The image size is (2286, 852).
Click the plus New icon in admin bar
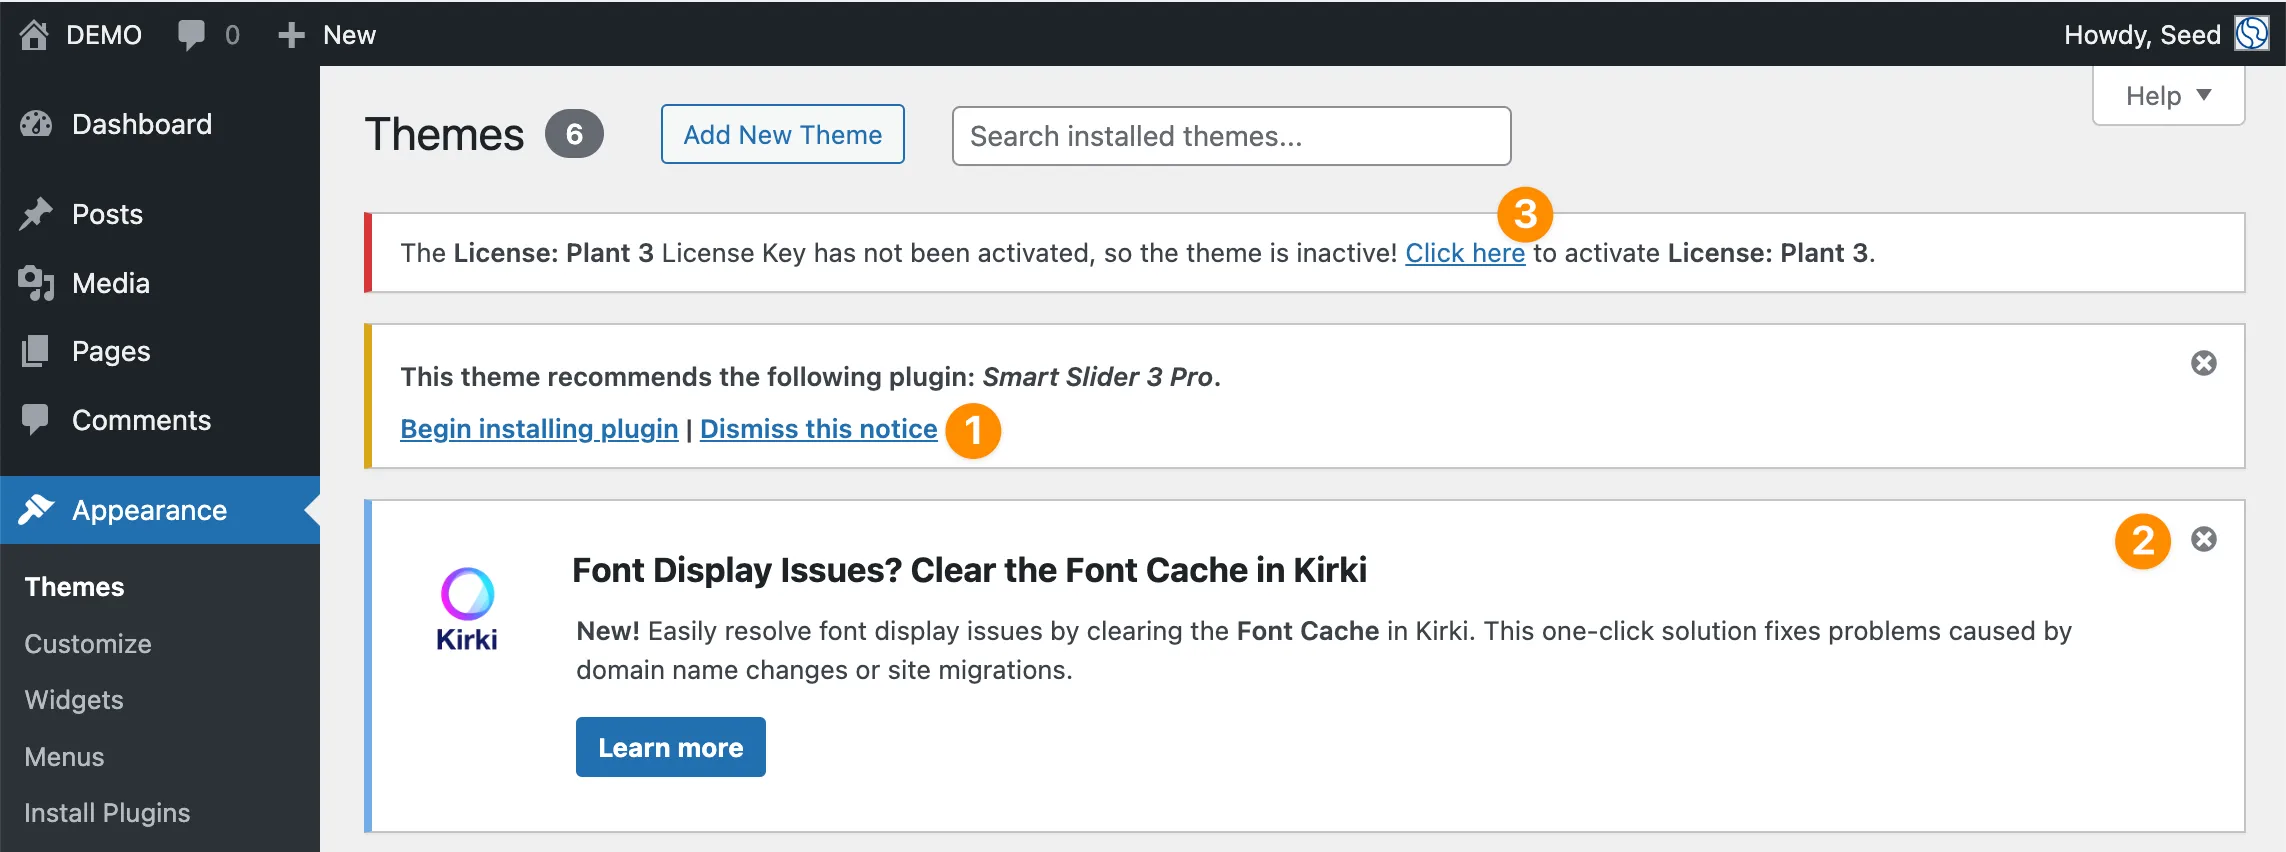pyautogui.click(x=291, y=35)
